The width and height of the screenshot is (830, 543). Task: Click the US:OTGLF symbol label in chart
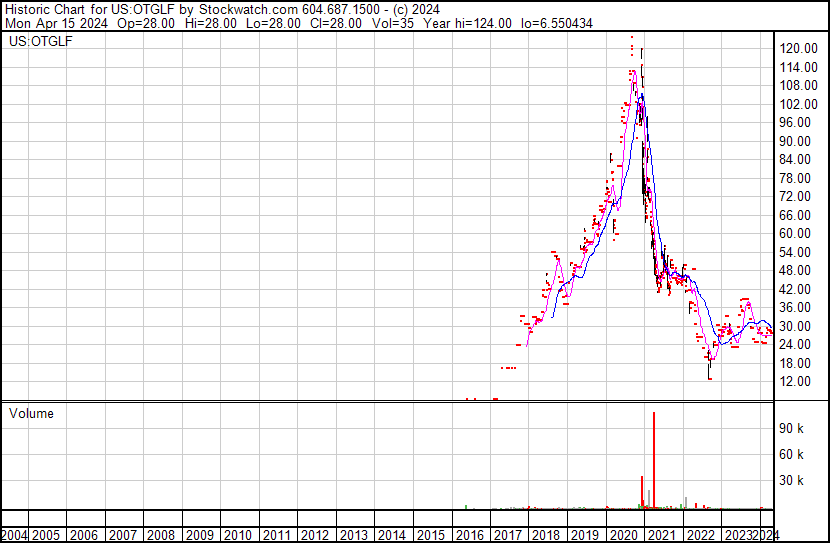pyautogui.click(x=41, y=41)
